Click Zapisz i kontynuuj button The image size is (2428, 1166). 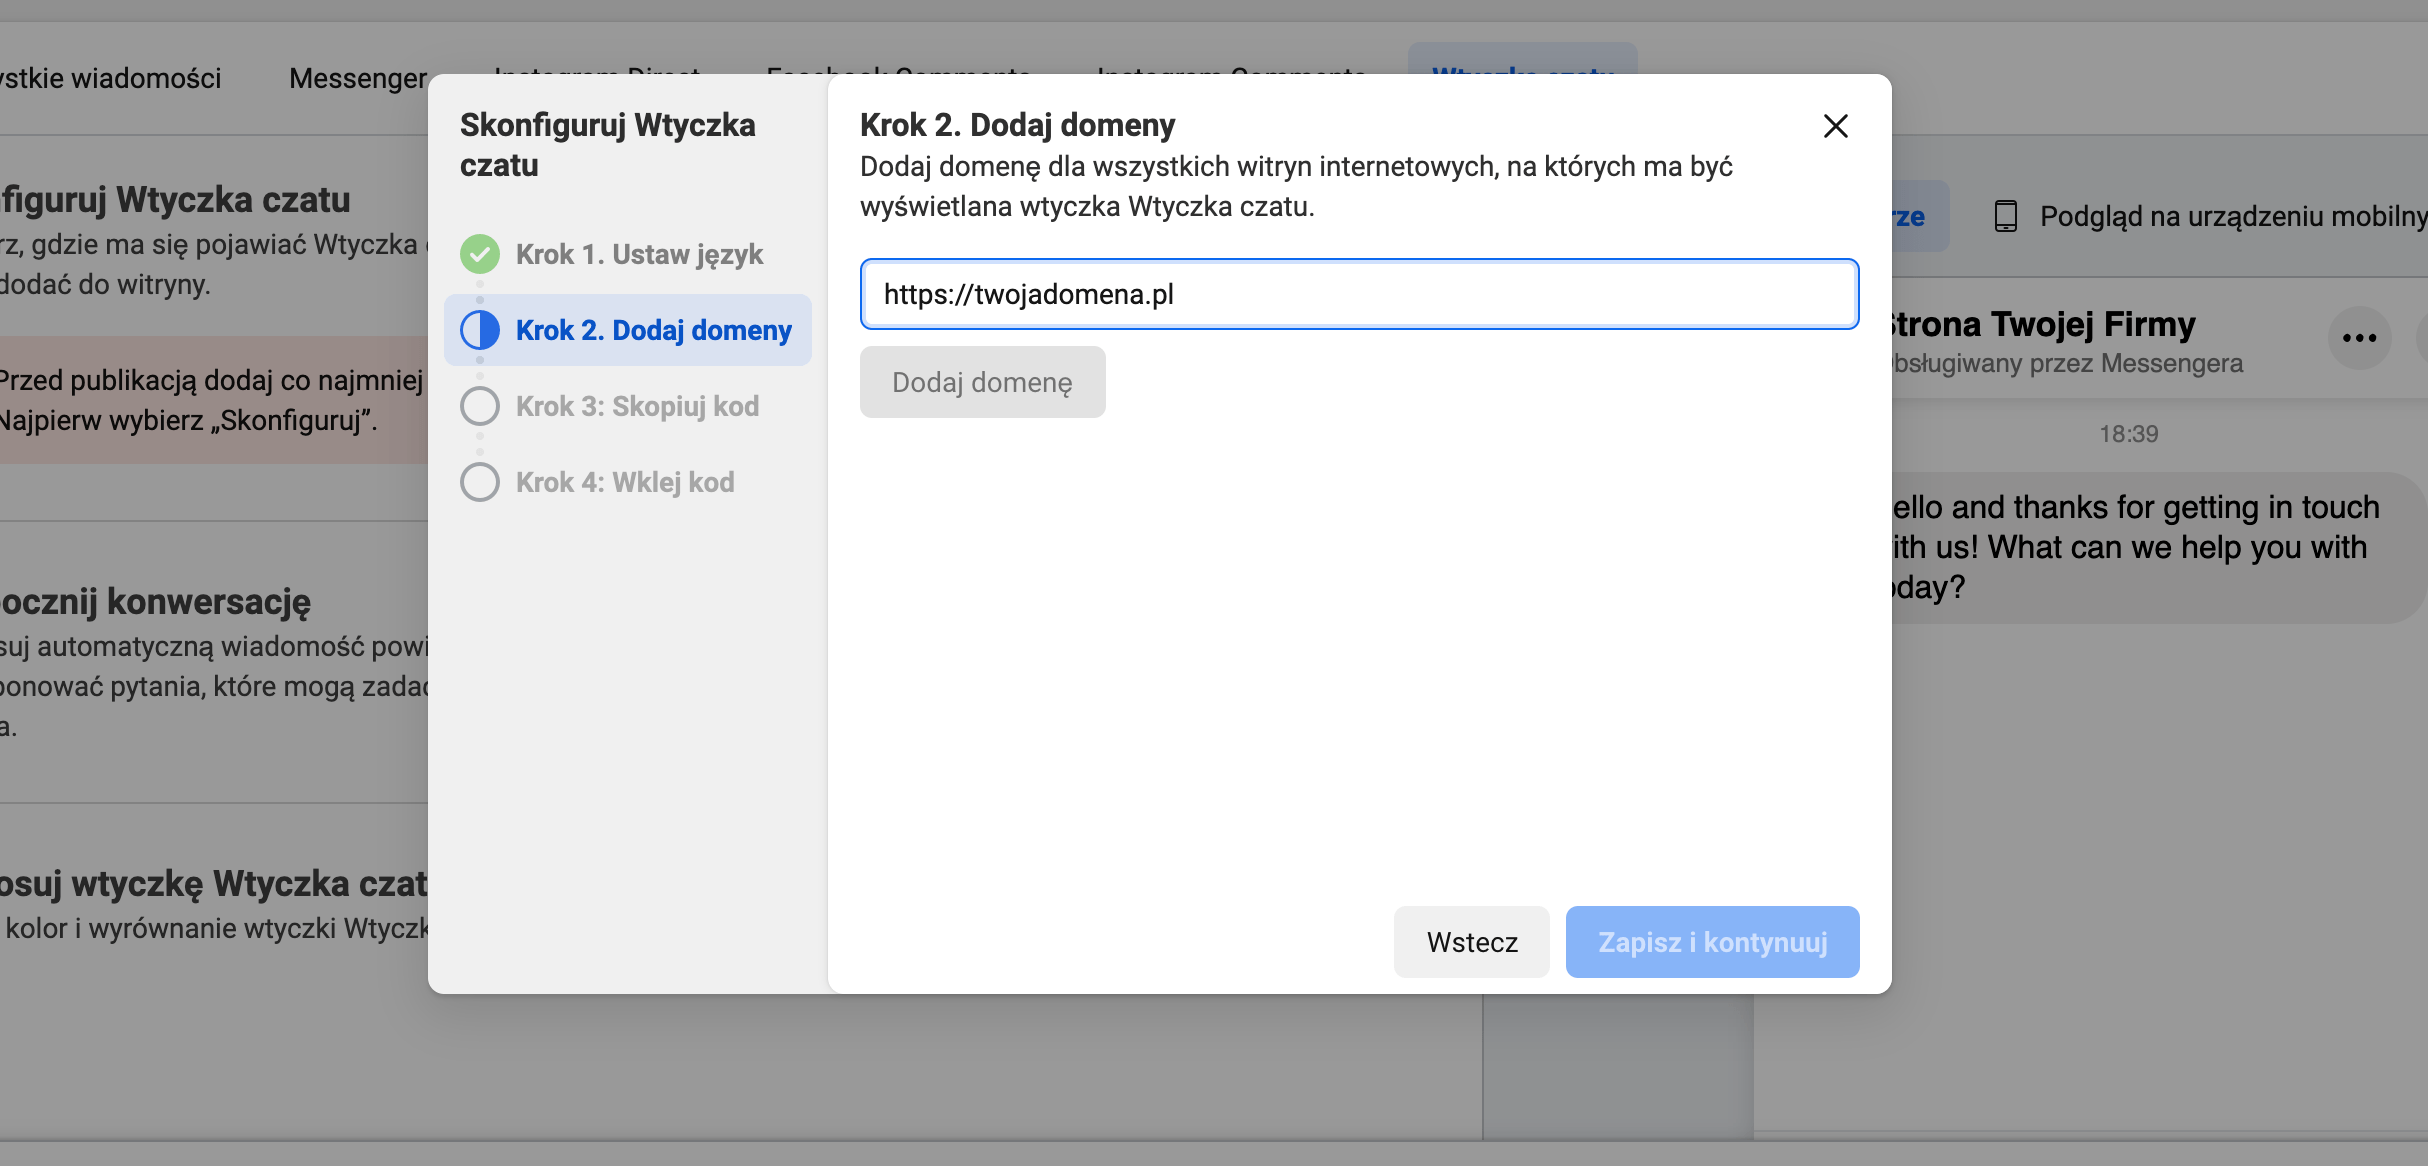(1712, 942)
